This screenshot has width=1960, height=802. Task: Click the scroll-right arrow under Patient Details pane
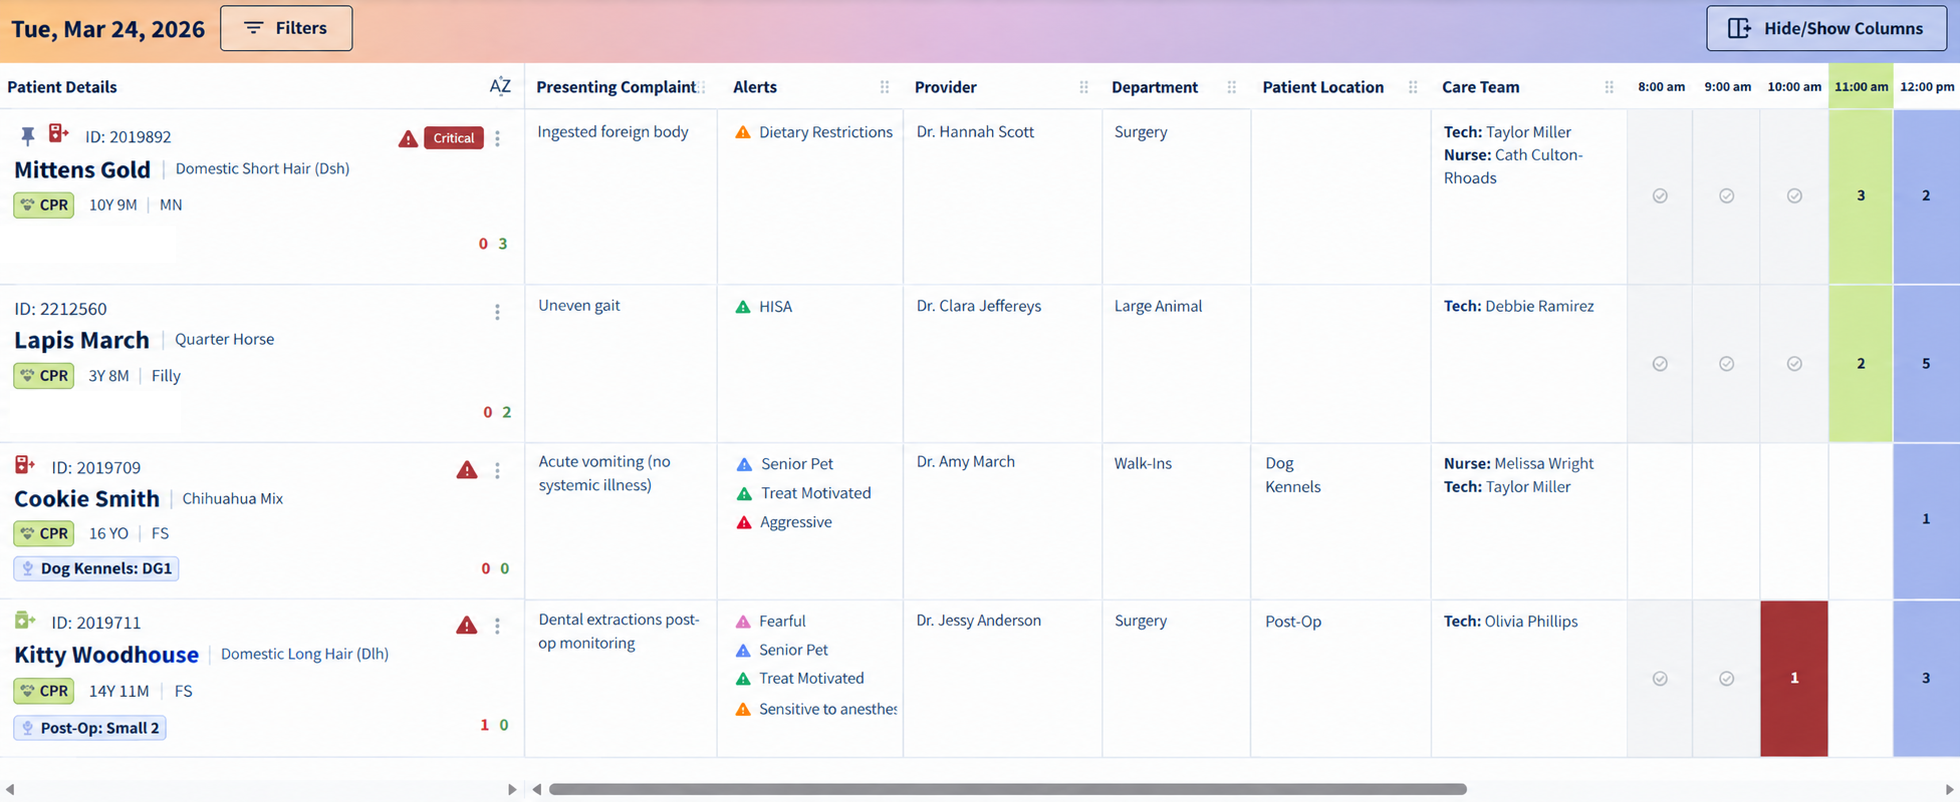tap(512, 789)
